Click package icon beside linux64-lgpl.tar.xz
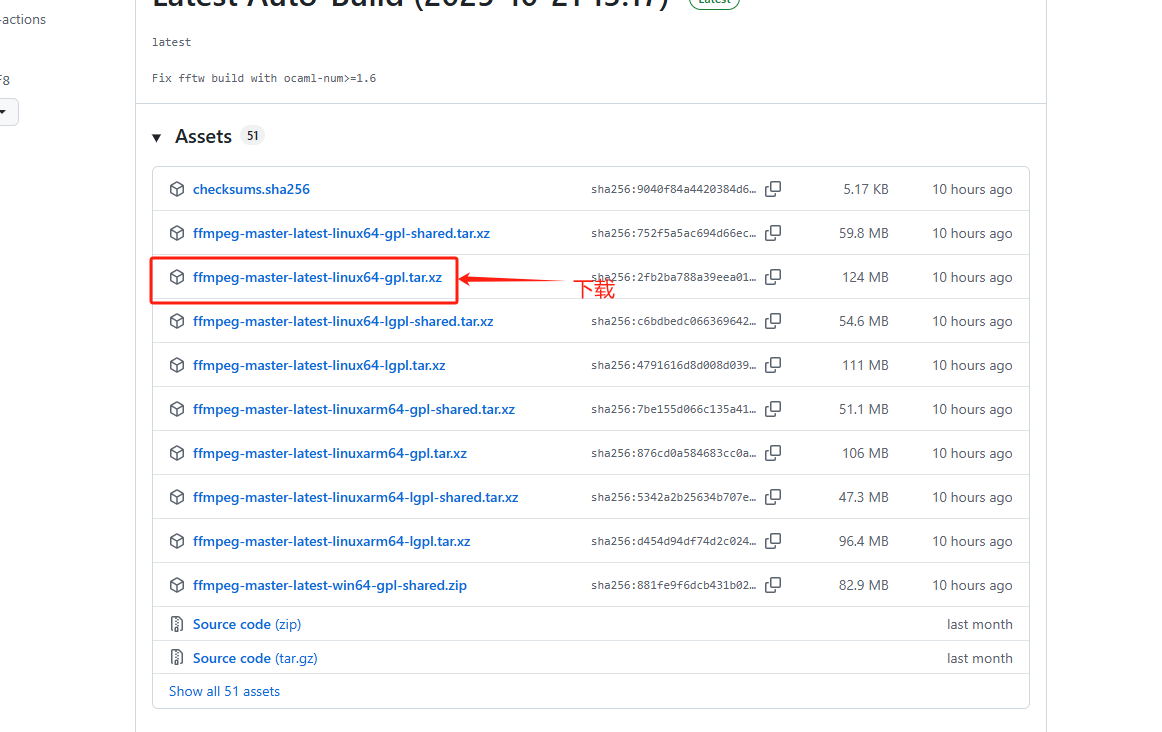 coord(176,365)
